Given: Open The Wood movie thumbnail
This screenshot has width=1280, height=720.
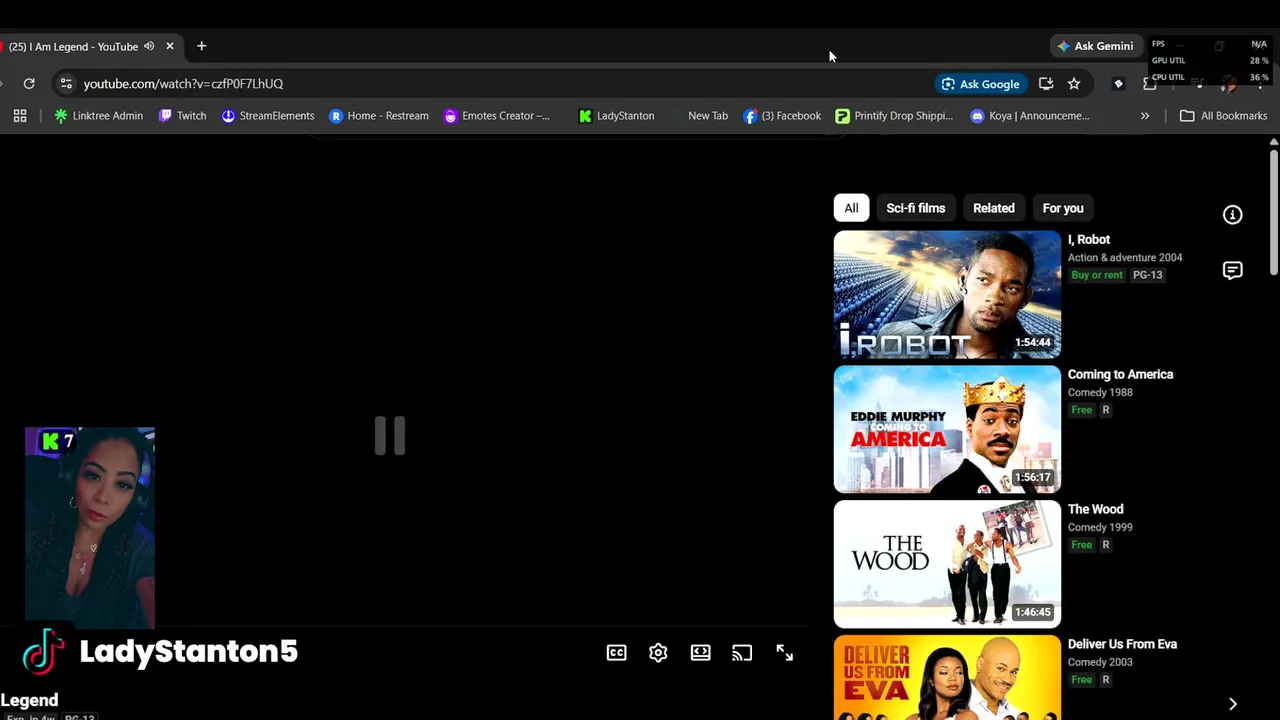Looking at the screenshot, I should pos(947,565).
